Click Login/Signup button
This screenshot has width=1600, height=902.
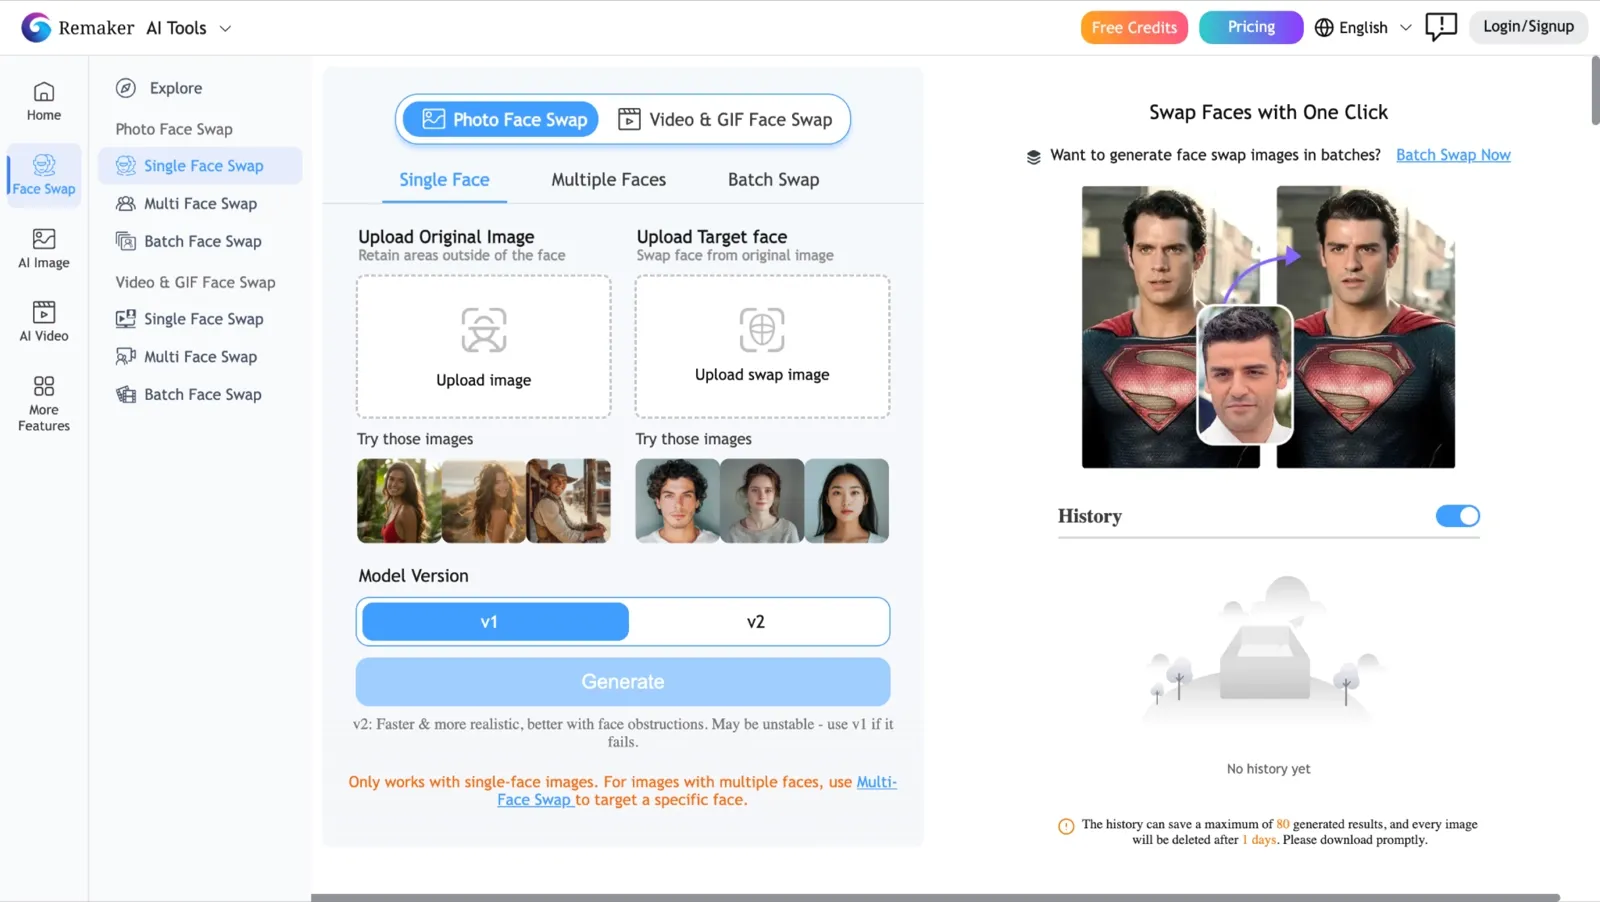point(1528,27)
